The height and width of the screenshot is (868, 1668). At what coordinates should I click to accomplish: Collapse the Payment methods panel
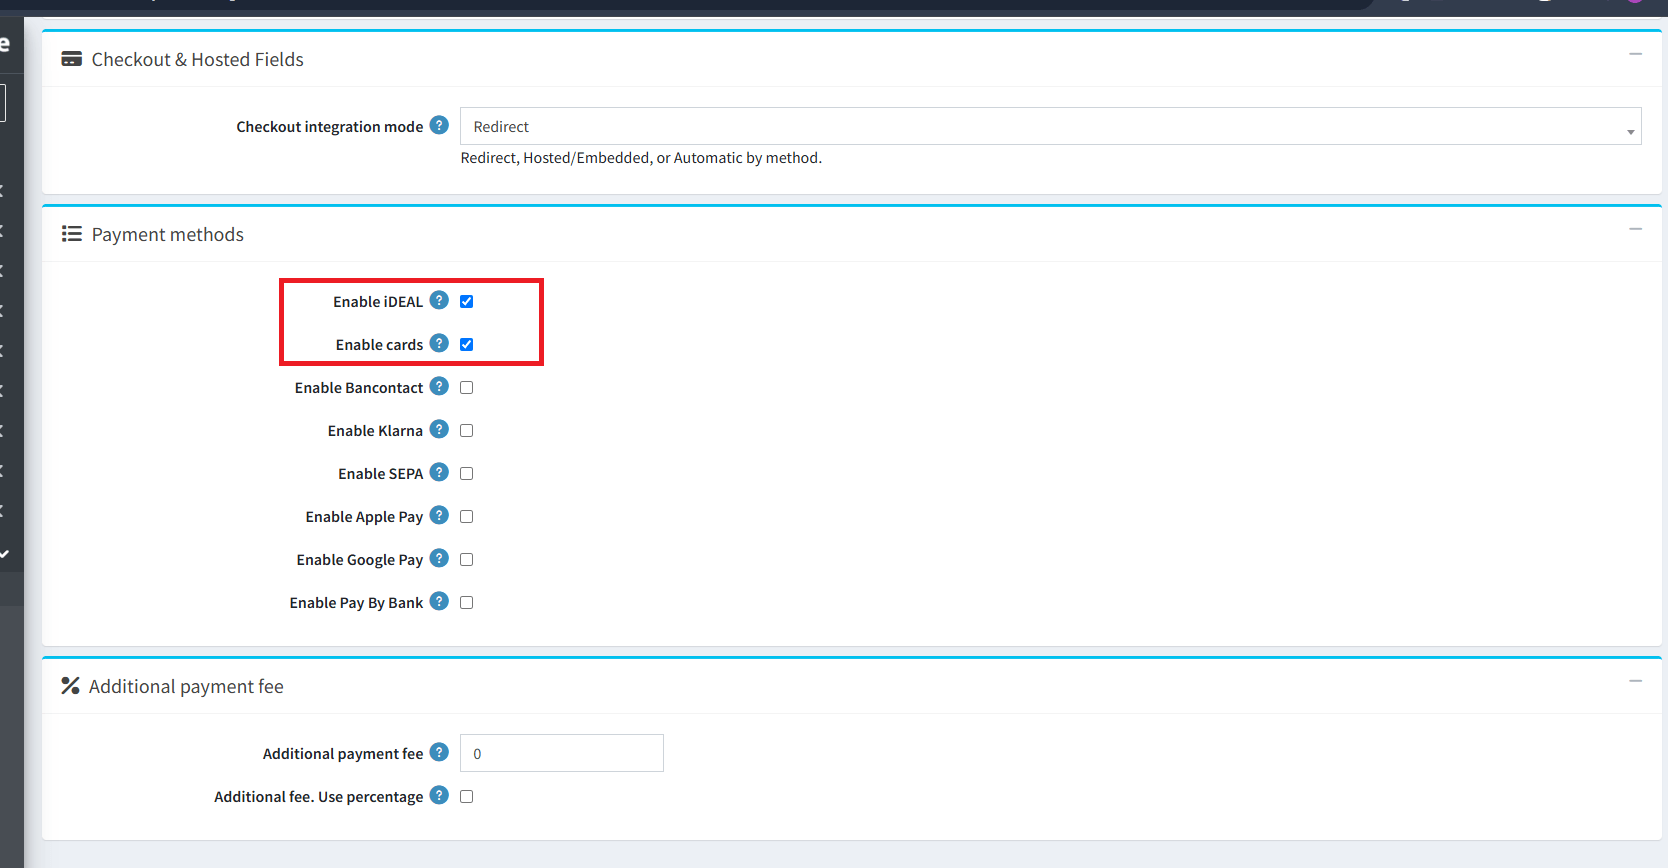coord(1635,229)
